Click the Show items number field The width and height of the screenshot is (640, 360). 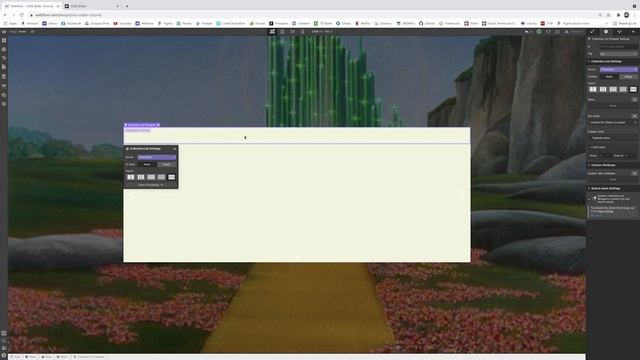point(604,156)
